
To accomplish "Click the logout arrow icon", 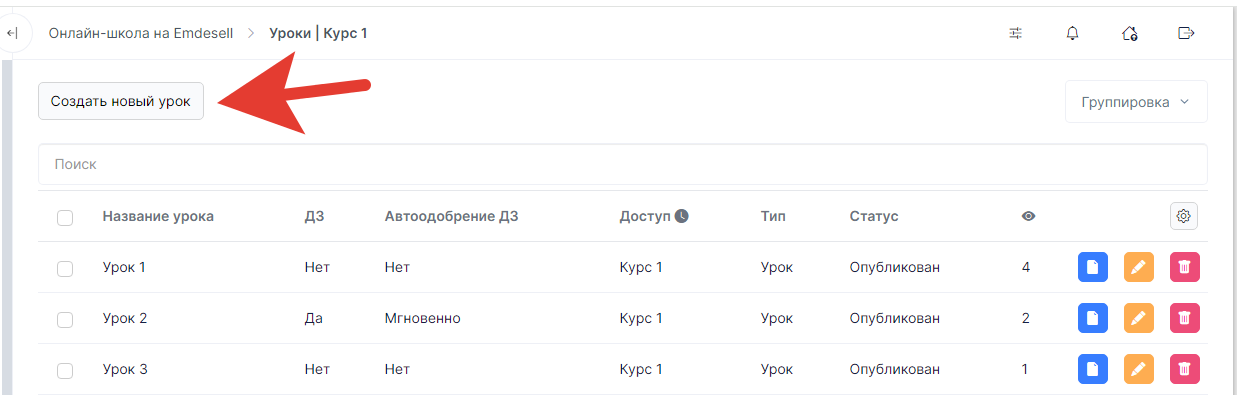I will pos(1186,33).
